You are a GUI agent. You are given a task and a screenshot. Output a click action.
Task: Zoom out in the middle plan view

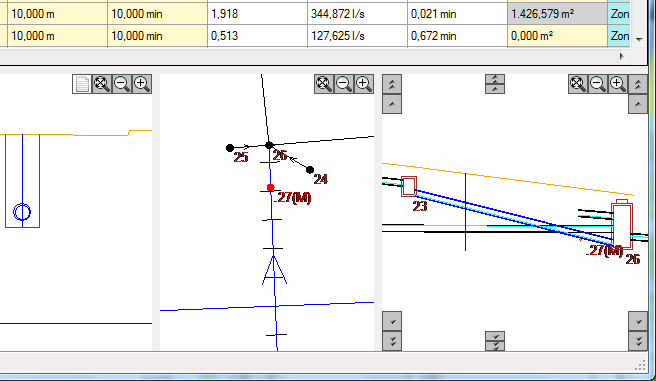(344, 84)
